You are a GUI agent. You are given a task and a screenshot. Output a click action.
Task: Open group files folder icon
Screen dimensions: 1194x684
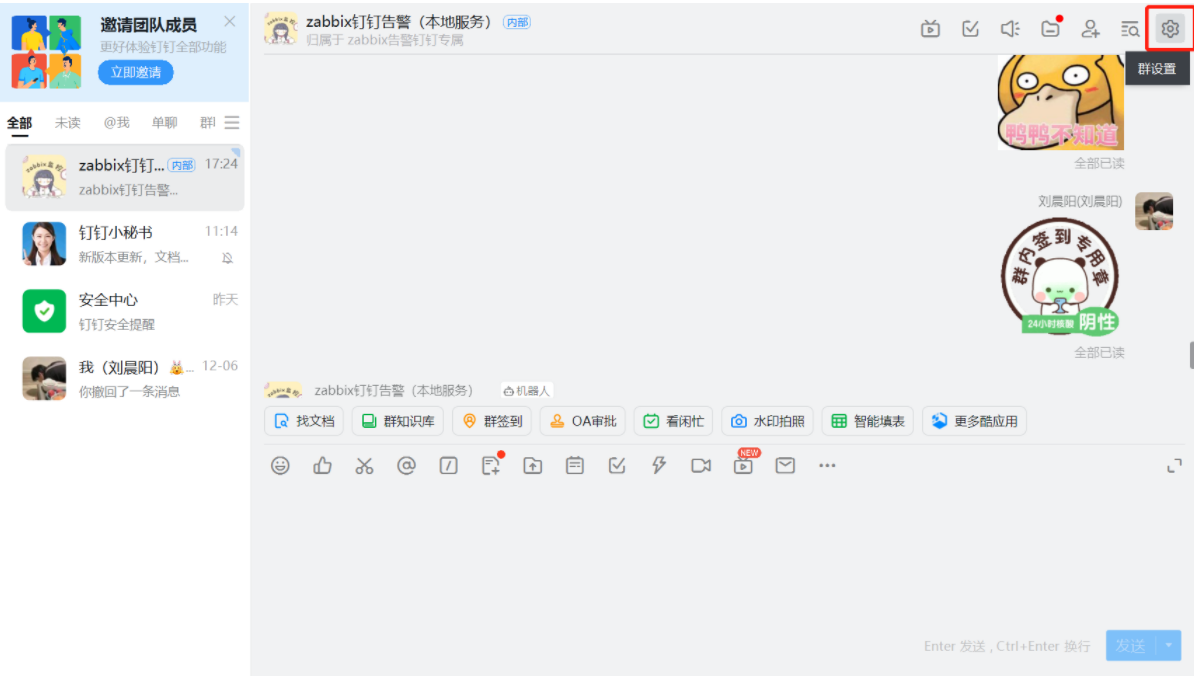[1050, 29]
